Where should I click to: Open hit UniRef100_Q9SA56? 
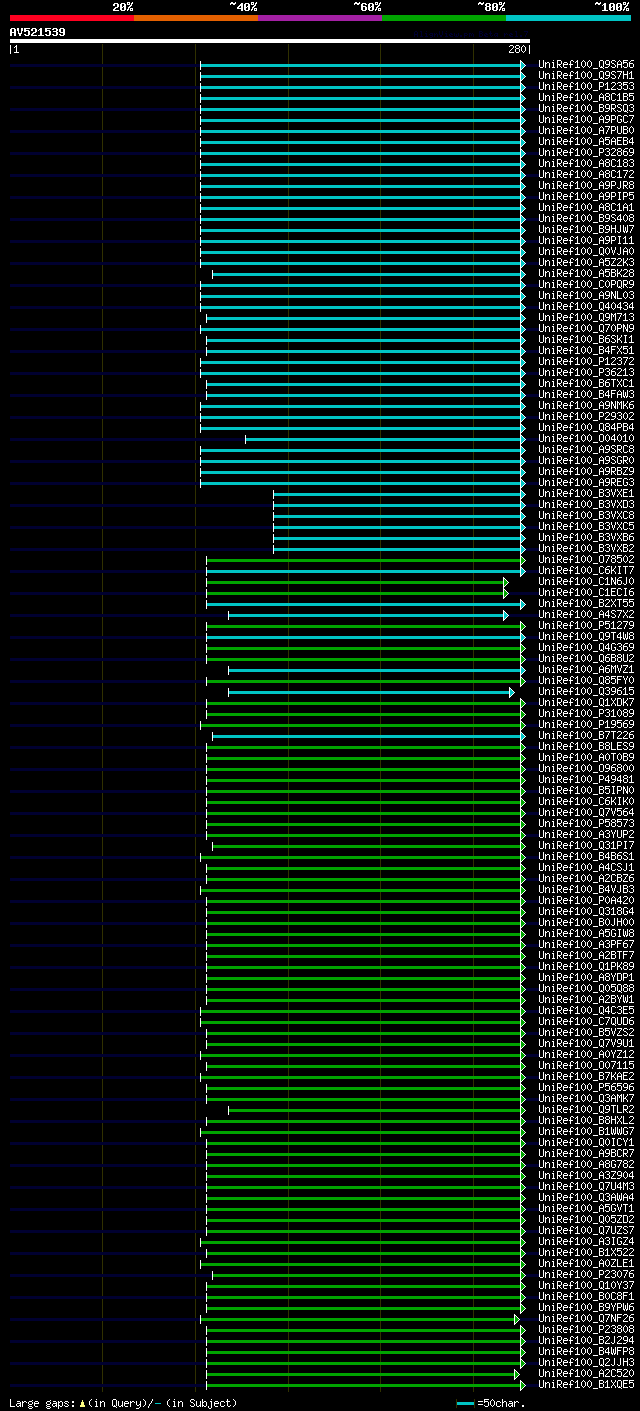pos(586,64)
